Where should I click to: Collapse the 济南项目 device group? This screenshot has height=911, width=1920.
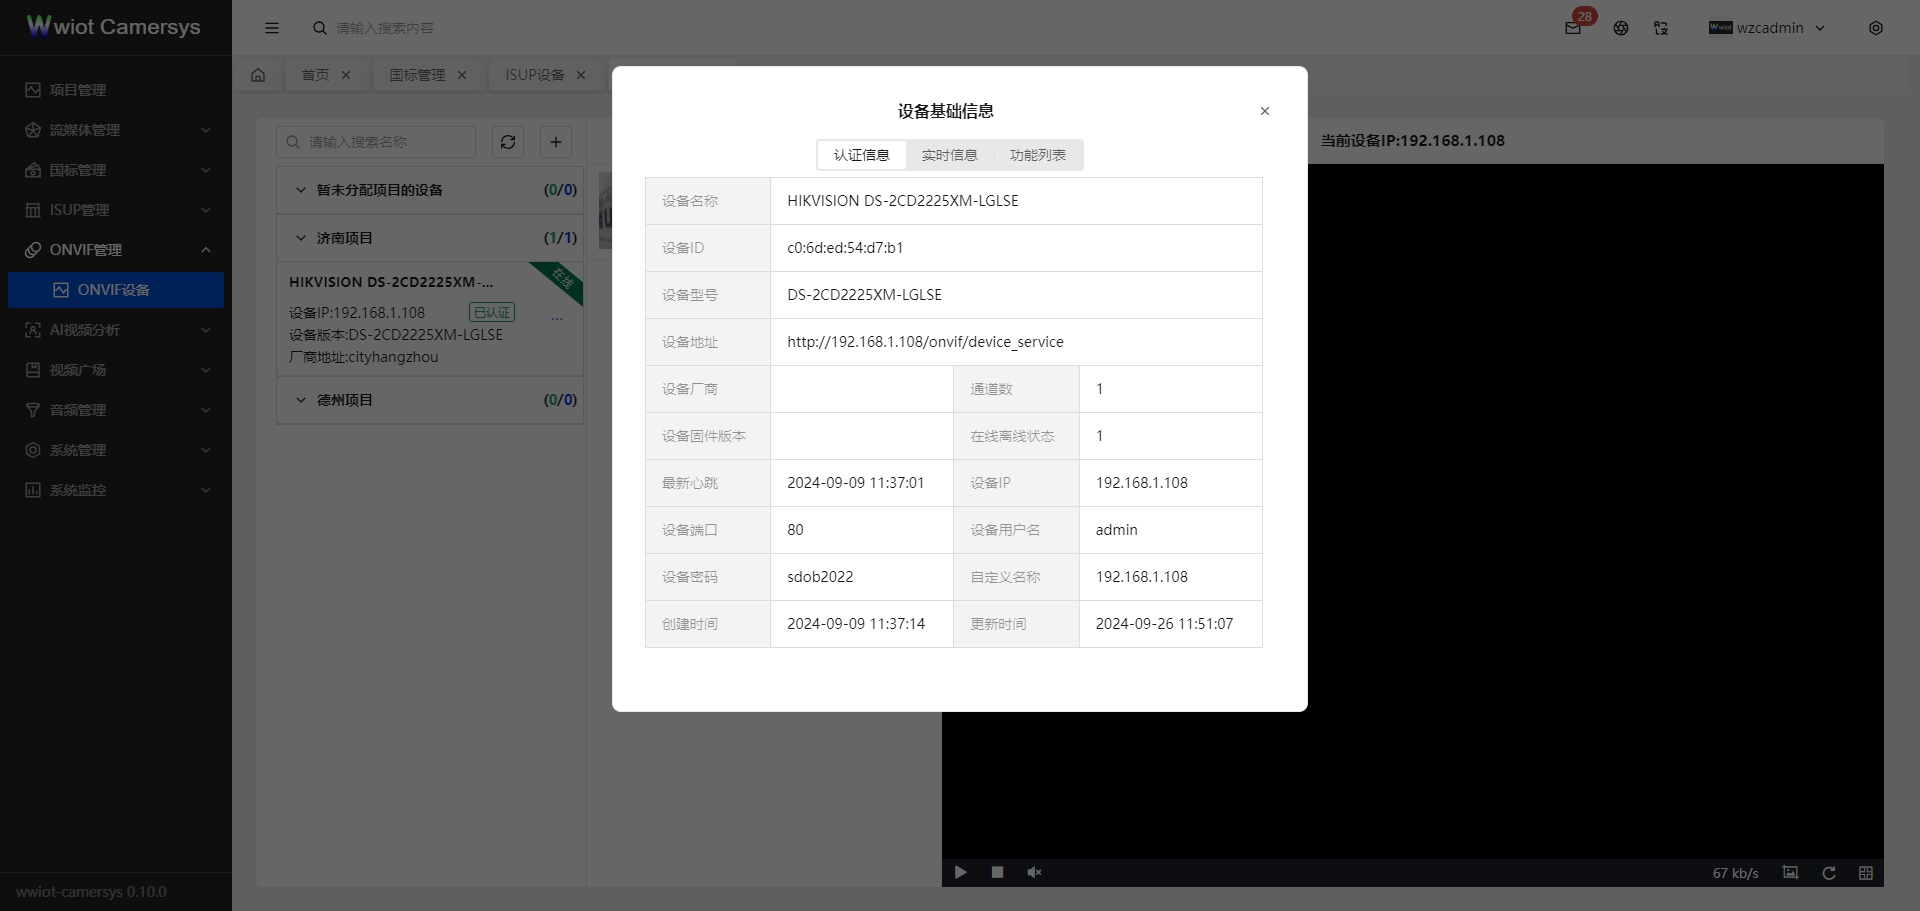tap(301, 238)
